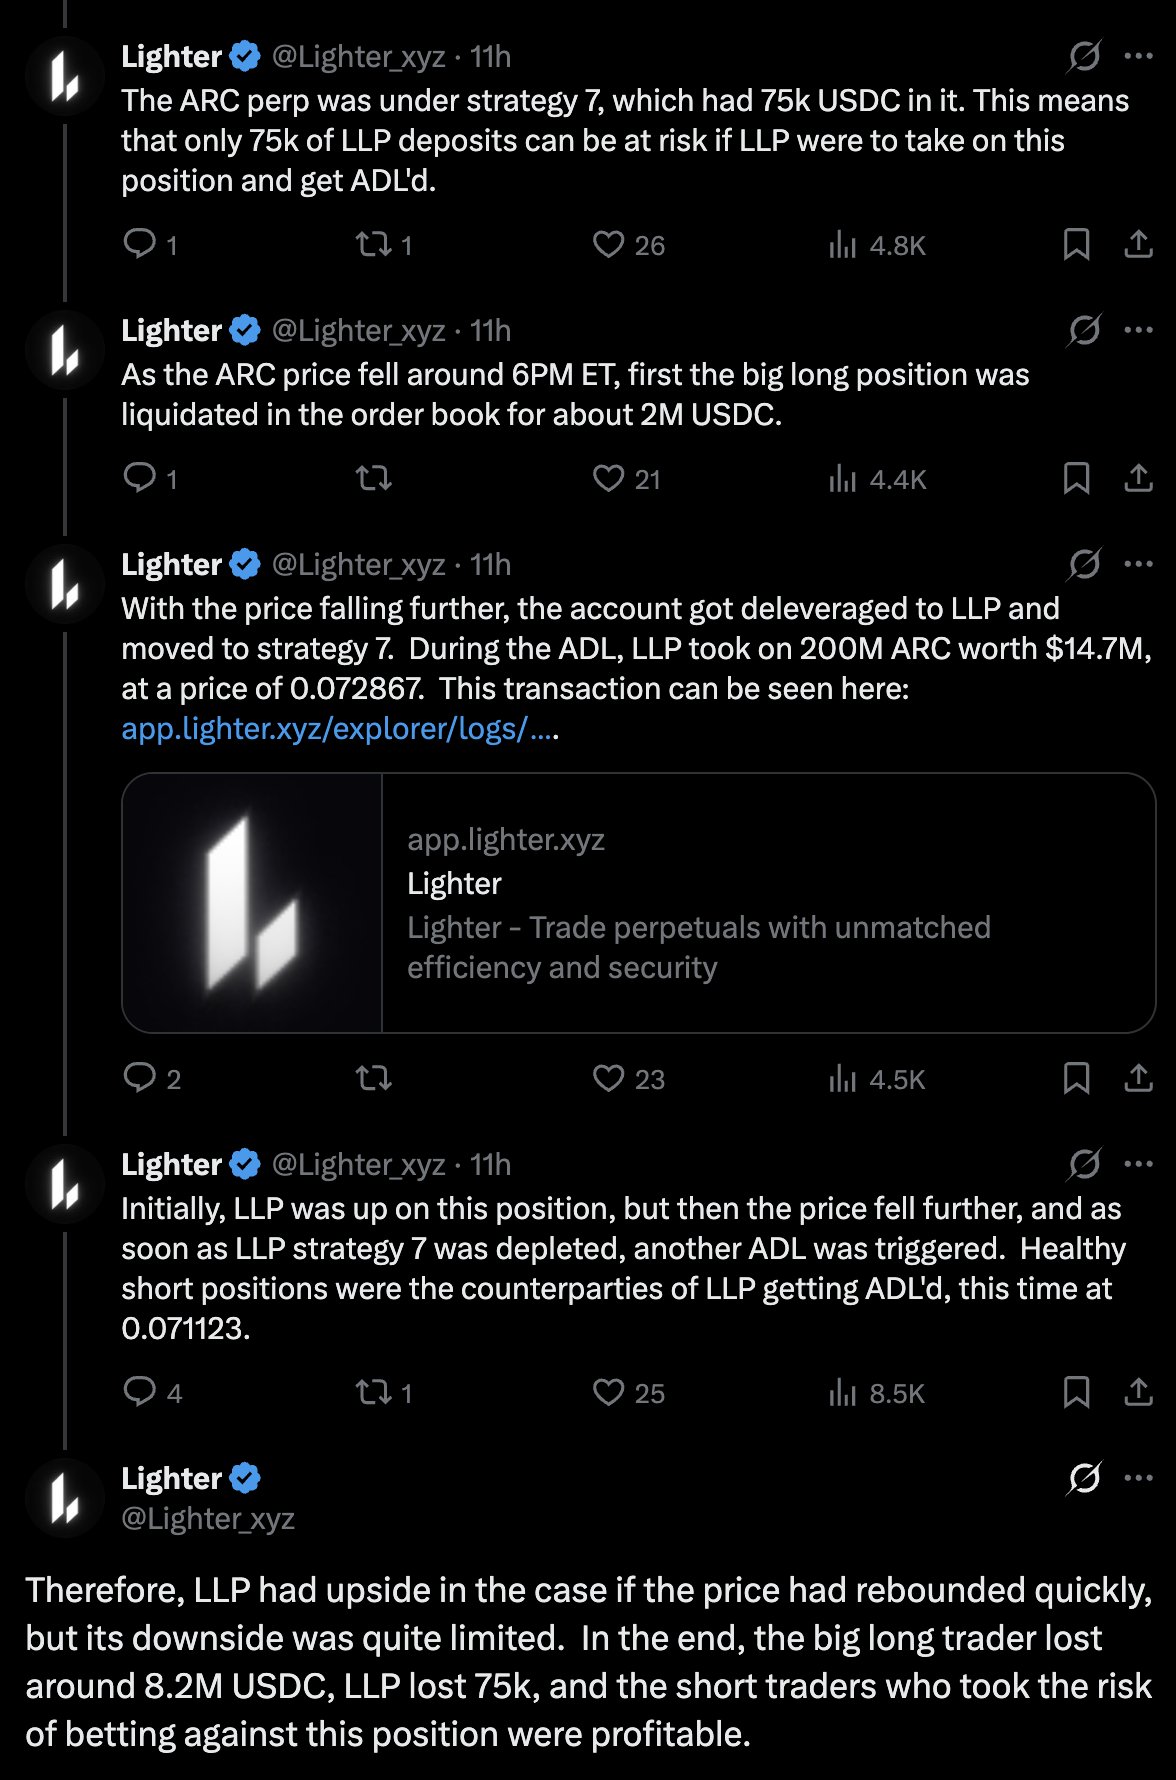
Task: View analytics showing 8.5K views
Action: [x=877, y=1393]
